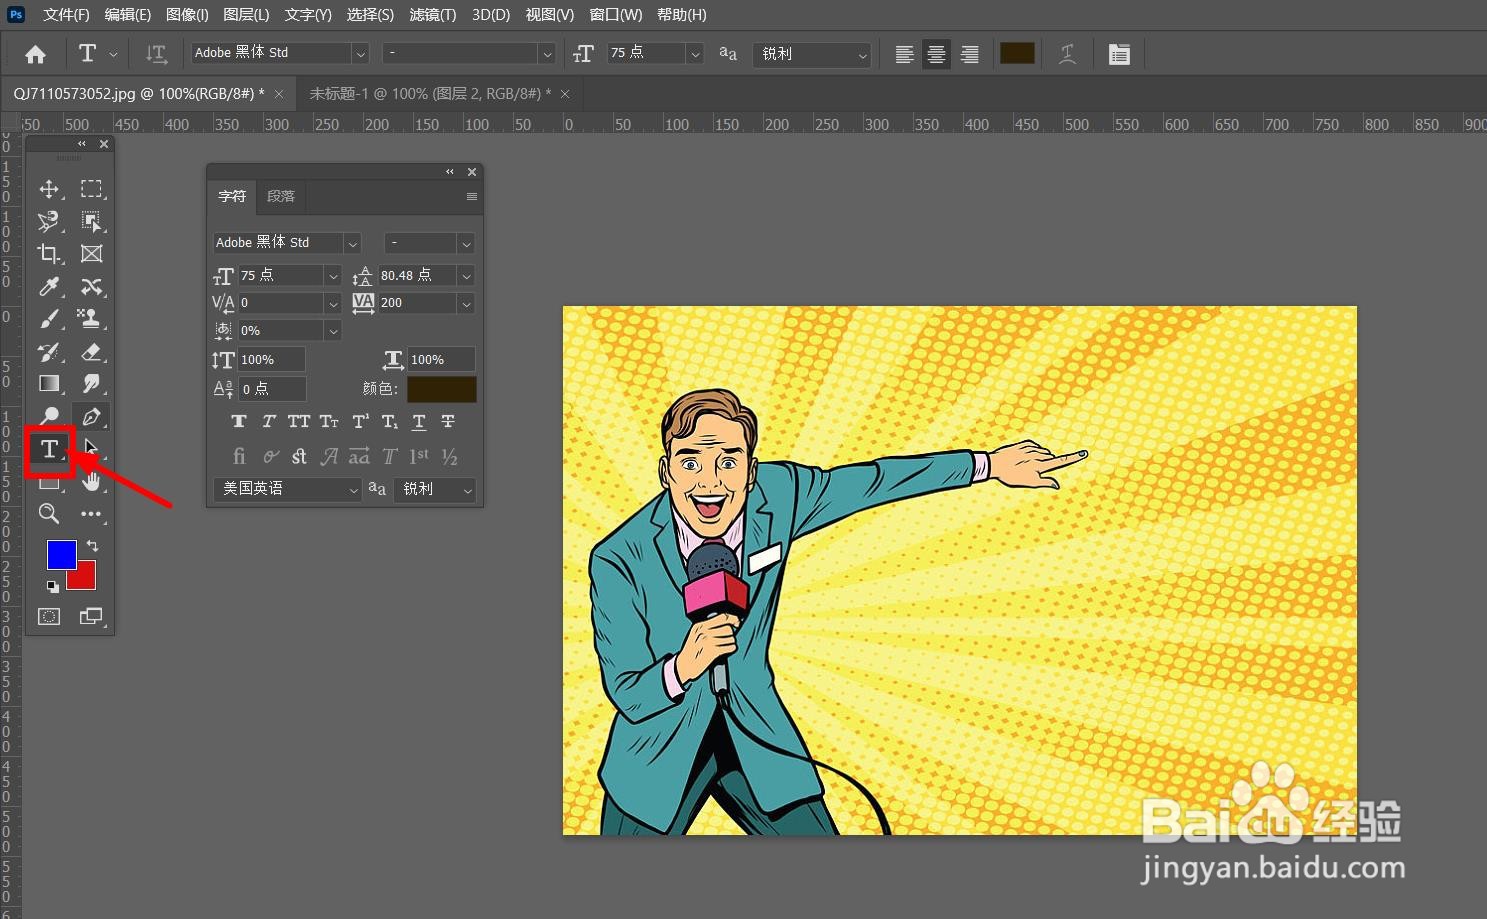Screen dimensions: 1487x919
Task: Open font style dropdown in options bar
Action: (546, 54)
